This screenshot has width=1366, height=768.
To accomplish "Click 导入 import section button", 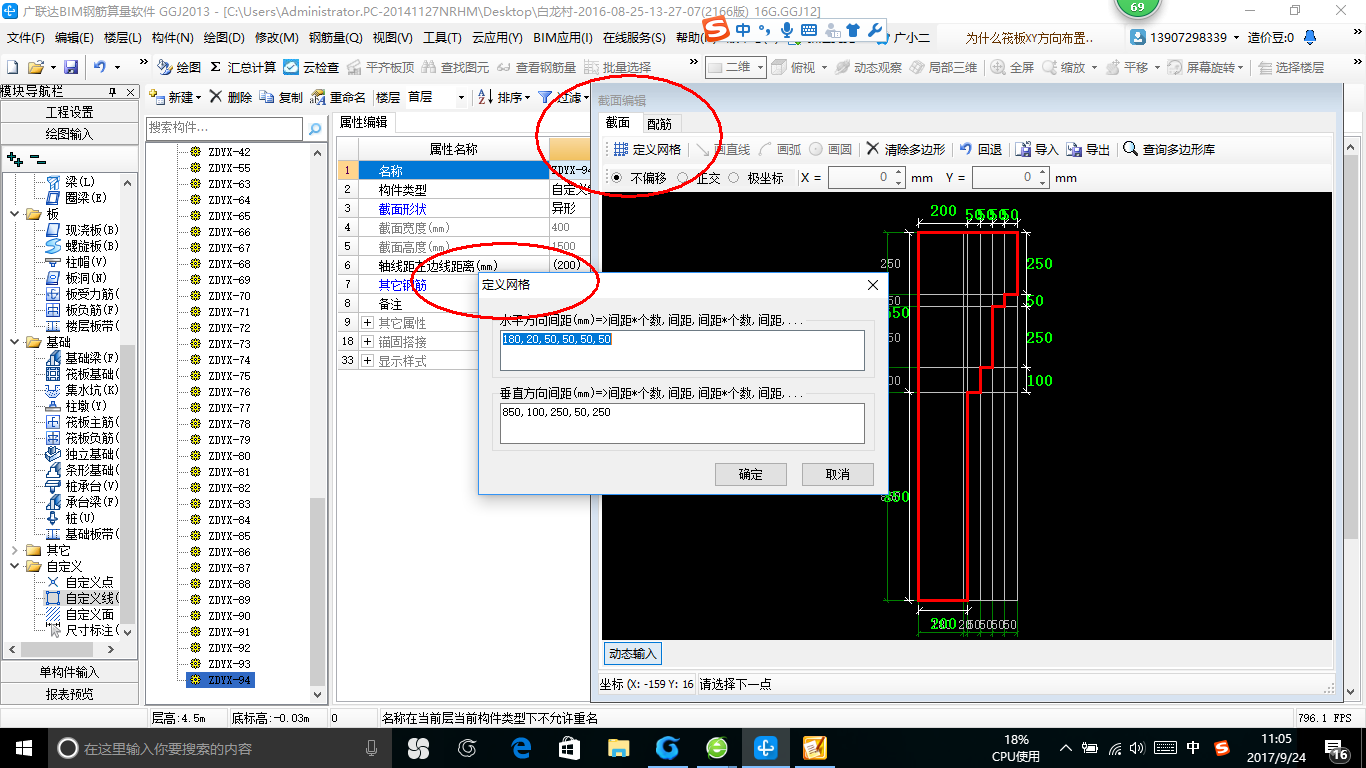I will pos(1037,149).
